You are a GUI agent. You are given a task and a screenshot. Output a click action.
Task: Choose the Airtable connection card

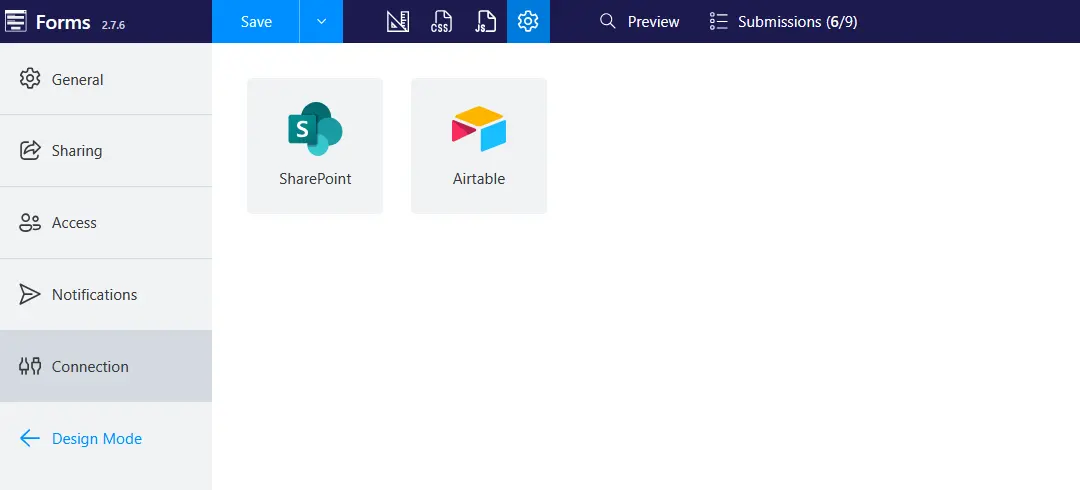tap(479, 145)
